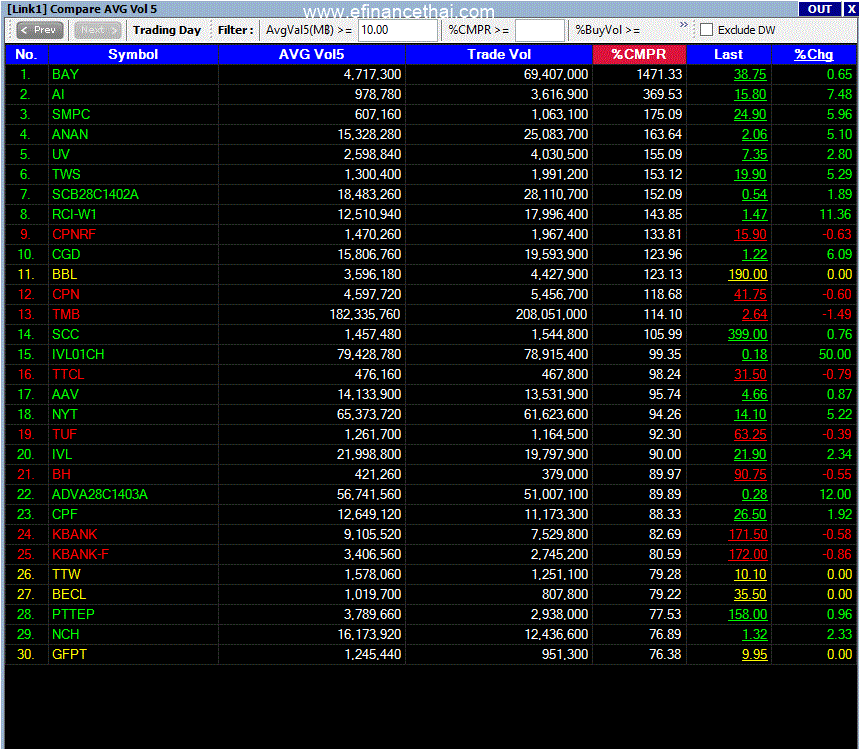Select the NYT symbol
The height and width of the screenshot is (749, 859).
(65, 414)
